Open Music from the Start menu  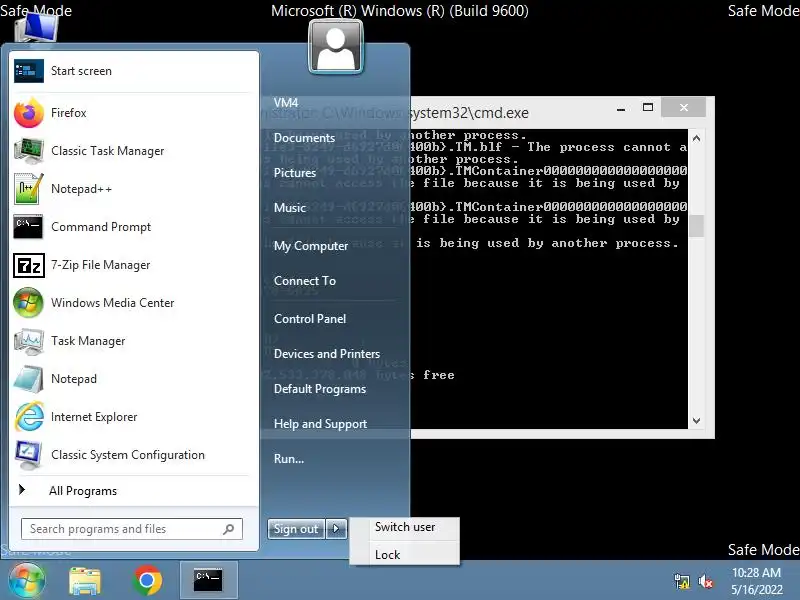[x=290, y=208]
